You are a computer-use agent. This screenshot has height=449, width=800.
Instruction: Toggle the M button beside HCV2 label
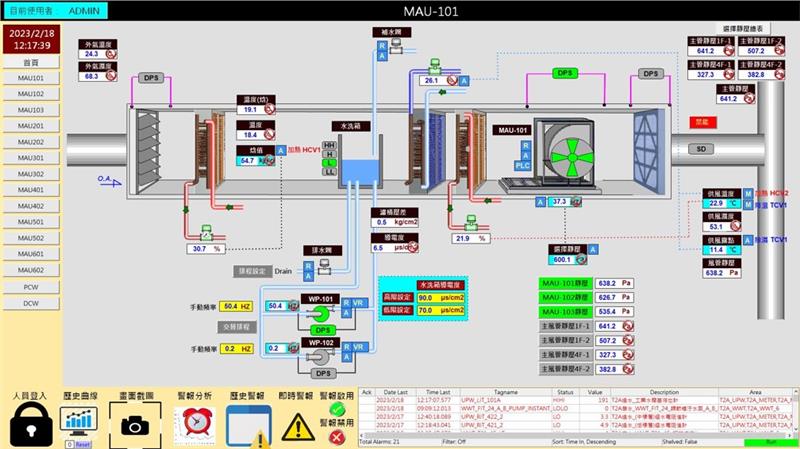748,194
